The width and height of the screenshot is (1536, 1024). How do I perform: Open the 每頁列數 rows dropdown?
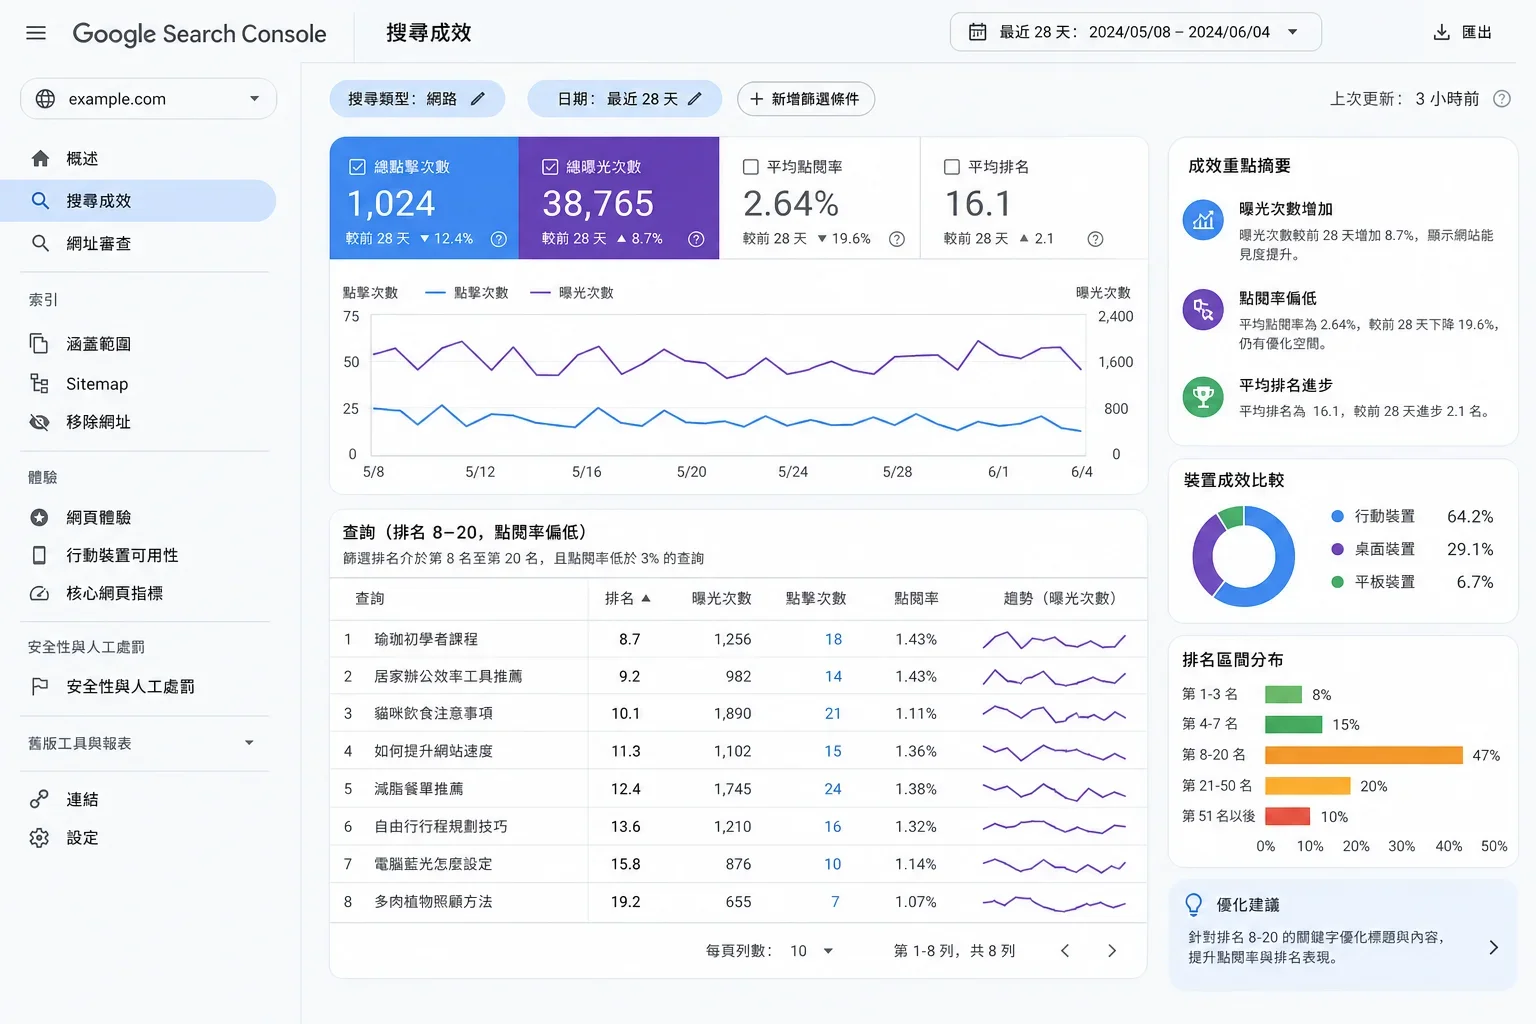811,951
